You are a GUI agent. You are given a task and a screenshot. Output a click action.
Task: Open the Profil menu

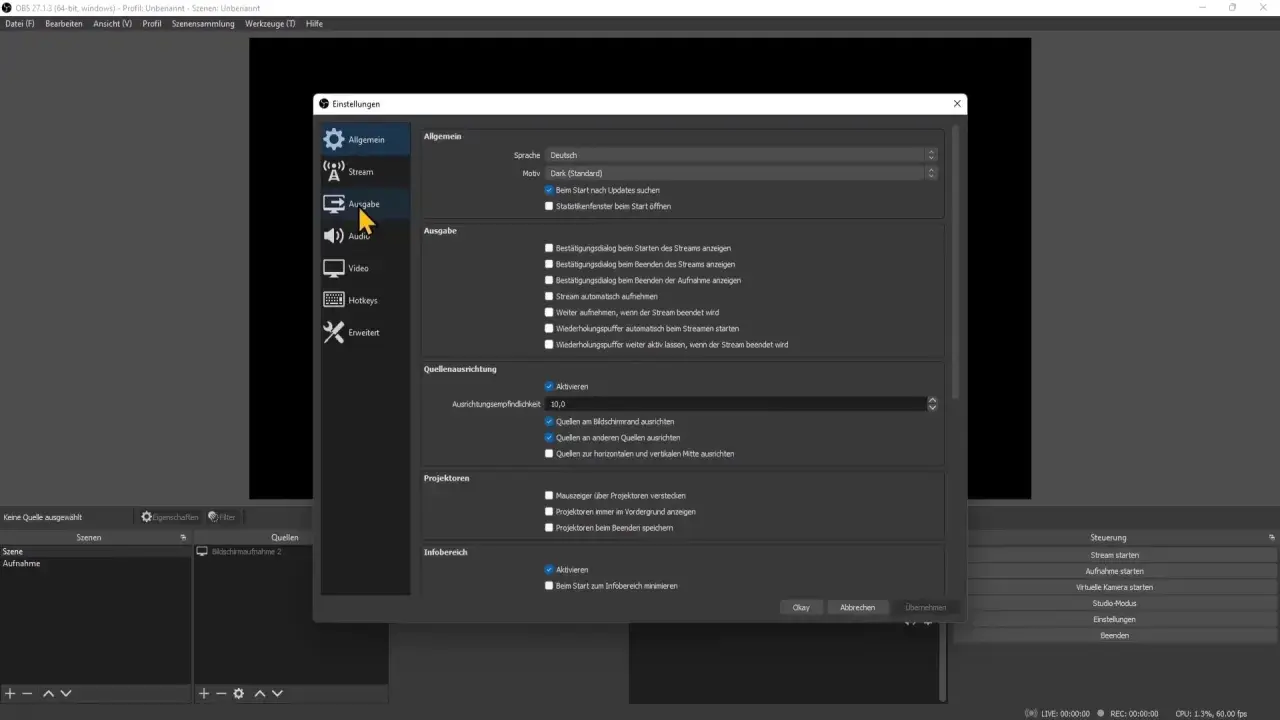click(152, 23)
